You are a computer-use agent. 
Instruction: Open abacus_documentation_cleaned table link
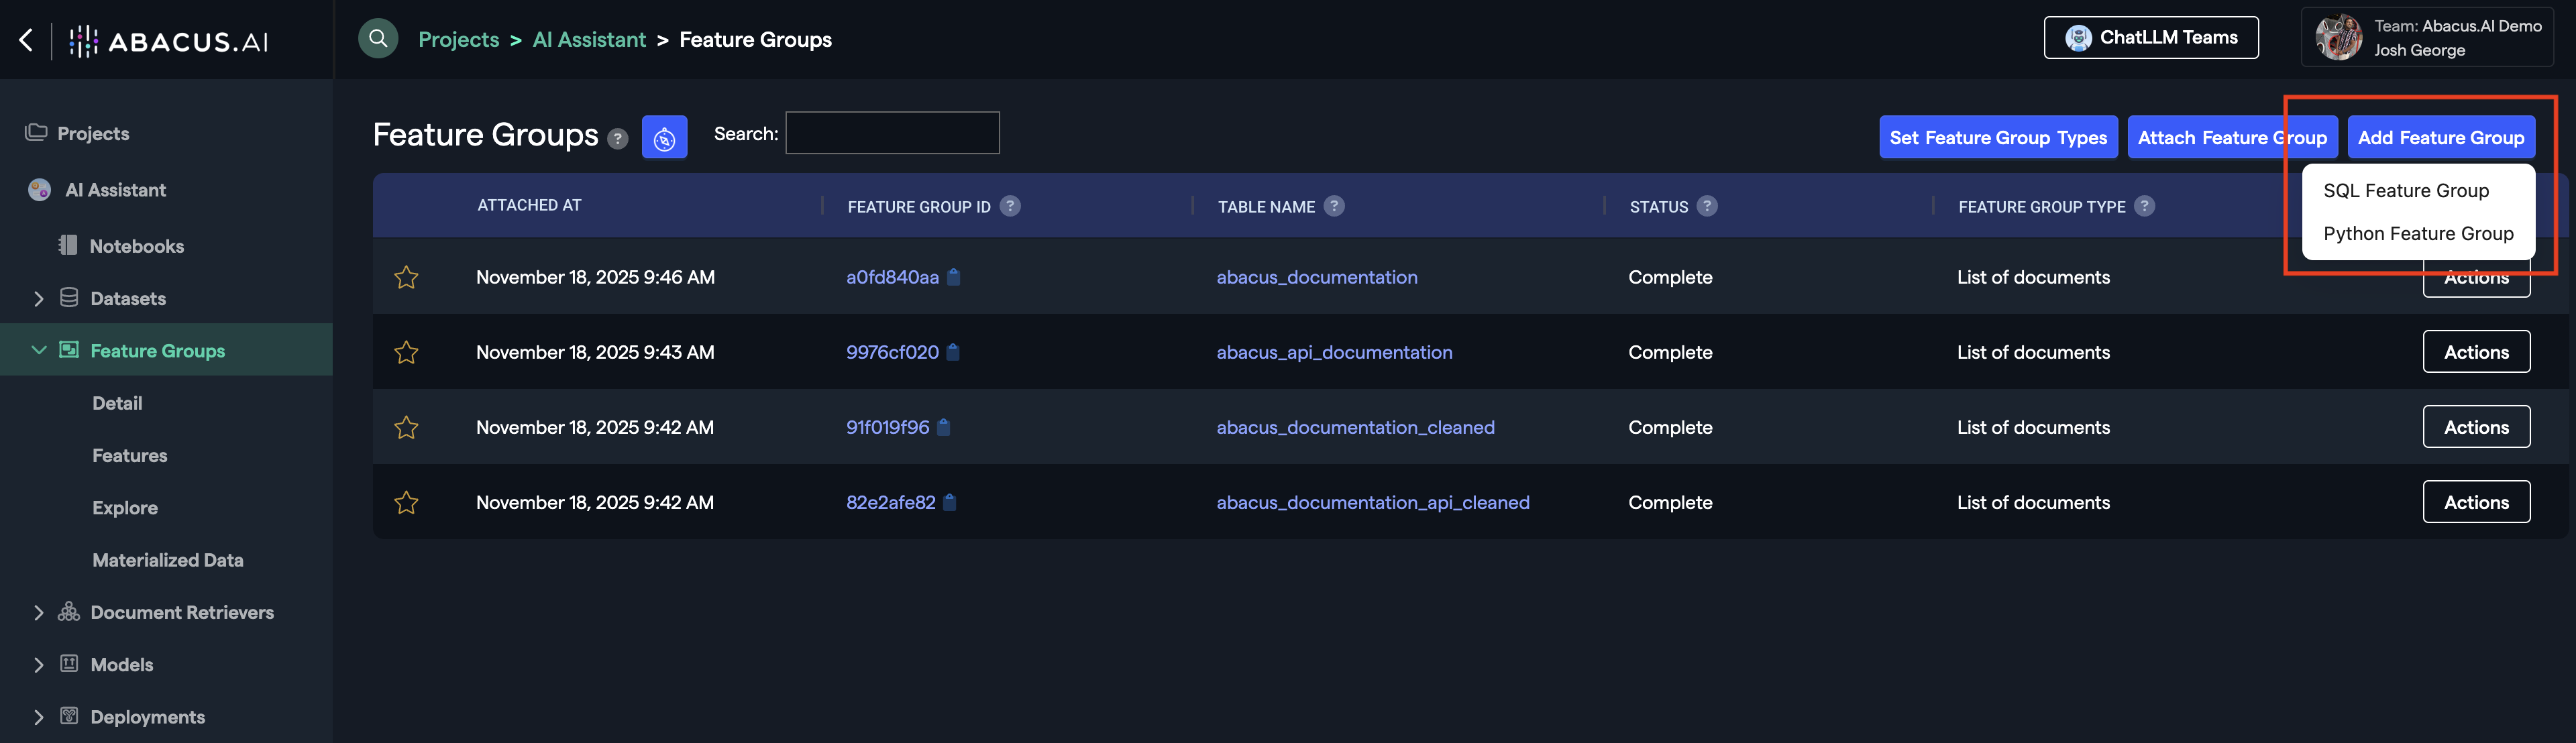click(x=1355, y=427)
